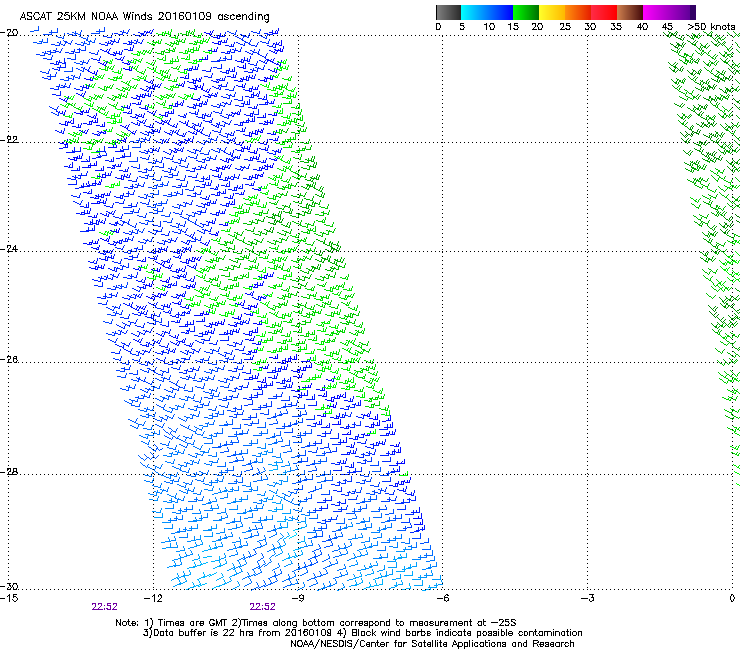This screenshot has height=650, width=740.
Task: Click the "45" color scale label
Action: click(x=667, y=27)
